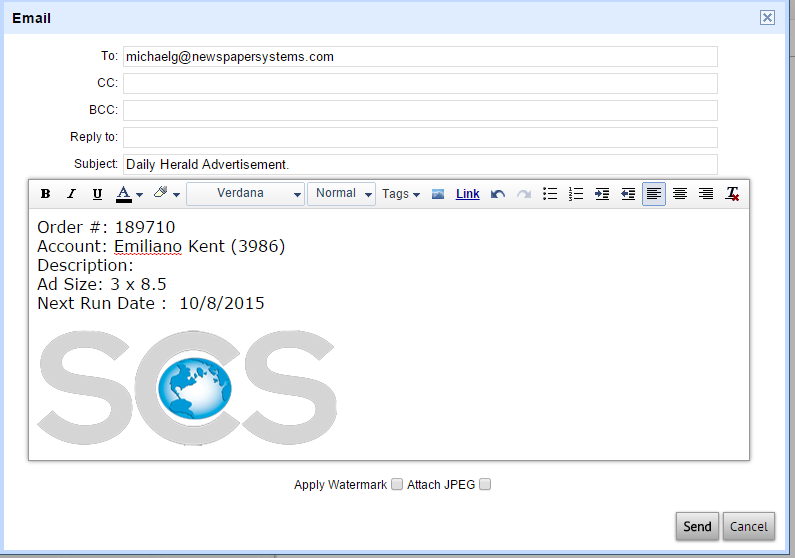This screenshot has width=795, height=558.
Task: Click the 'Description:' line in body
Action: (x=85, y=266)
